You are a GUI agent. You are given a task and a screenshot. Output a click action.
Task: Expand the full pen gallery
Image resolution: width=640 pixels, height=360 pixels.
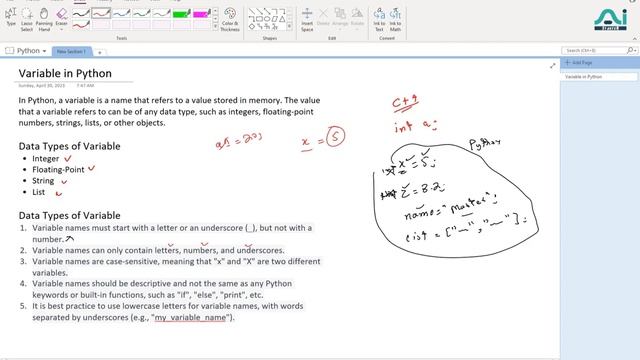click(216, 27)
